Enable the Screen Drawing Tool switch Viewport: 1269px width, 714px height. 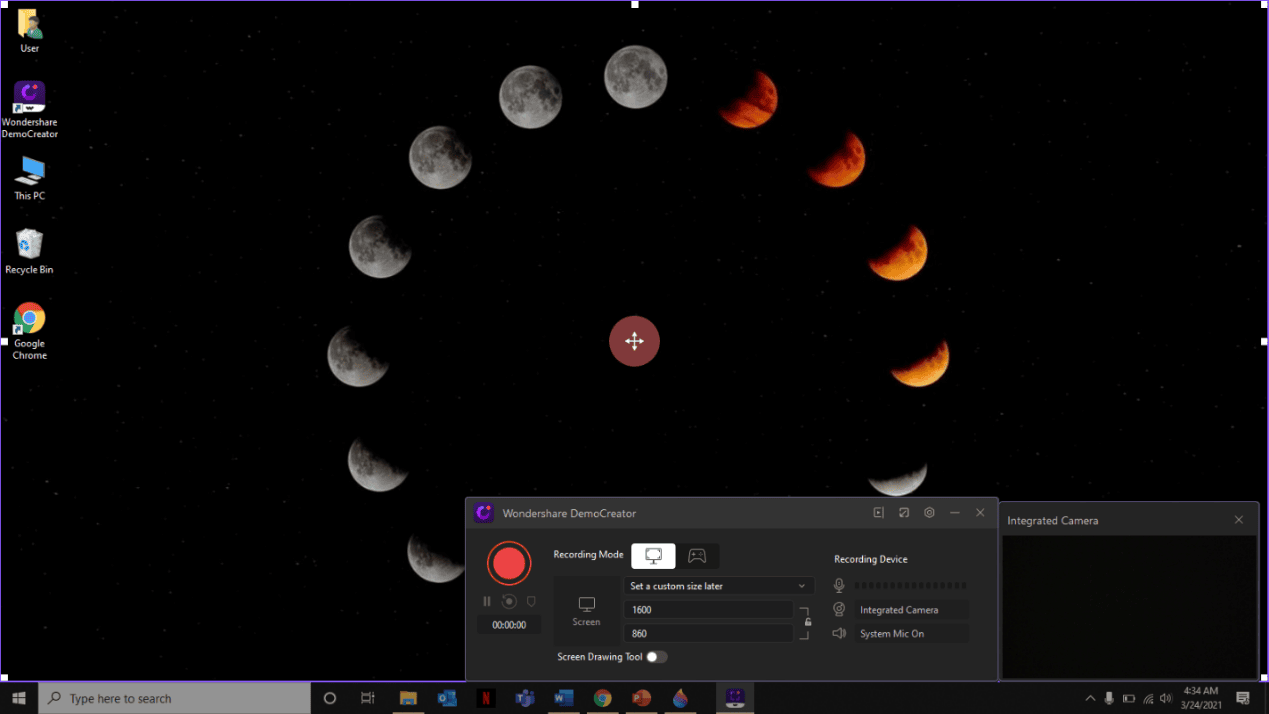click(657, 657)
